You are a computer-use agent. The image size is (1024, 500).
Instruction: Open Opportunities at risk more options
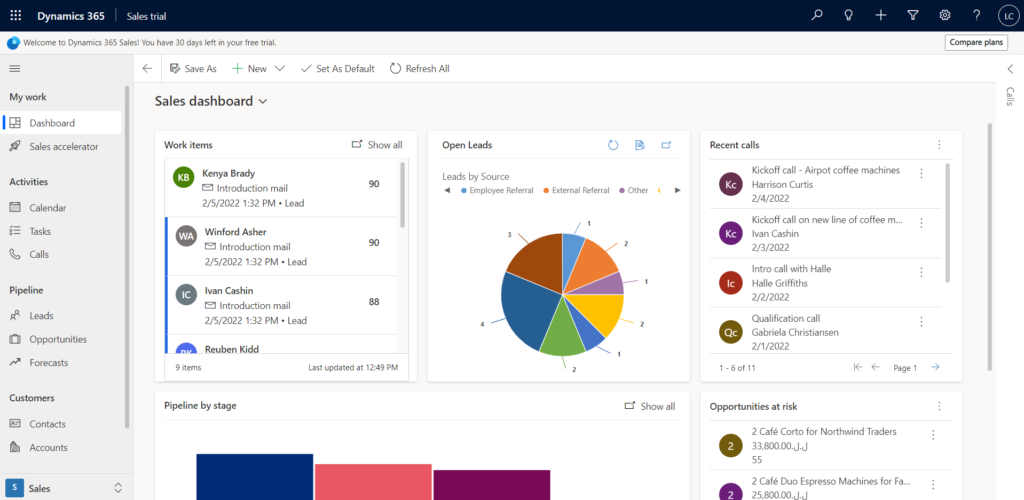coord(939,406)
